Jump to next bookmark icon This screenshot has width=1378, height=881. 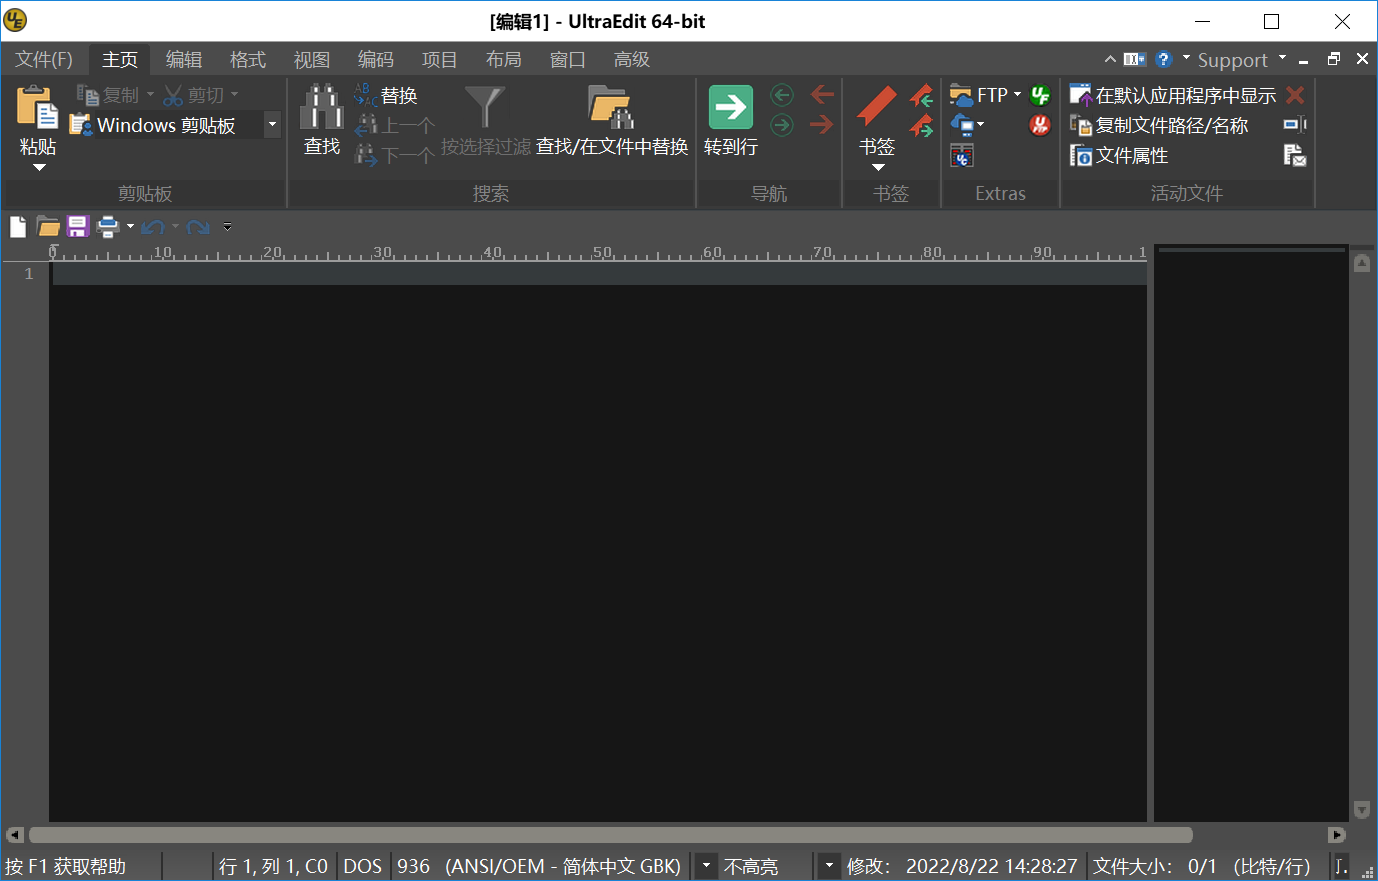pyautogui.click(x=921, y=125)
